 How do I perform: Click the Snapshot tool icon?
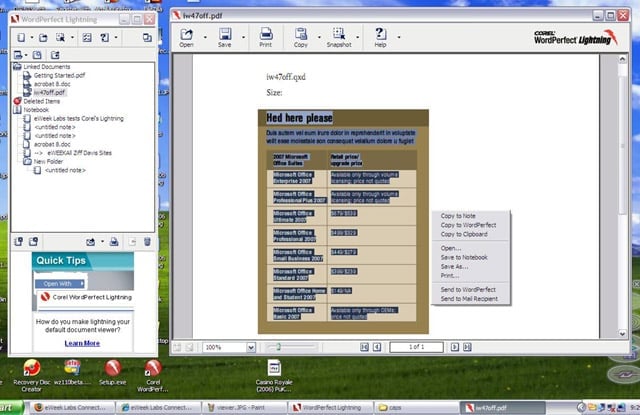[339, 38]
